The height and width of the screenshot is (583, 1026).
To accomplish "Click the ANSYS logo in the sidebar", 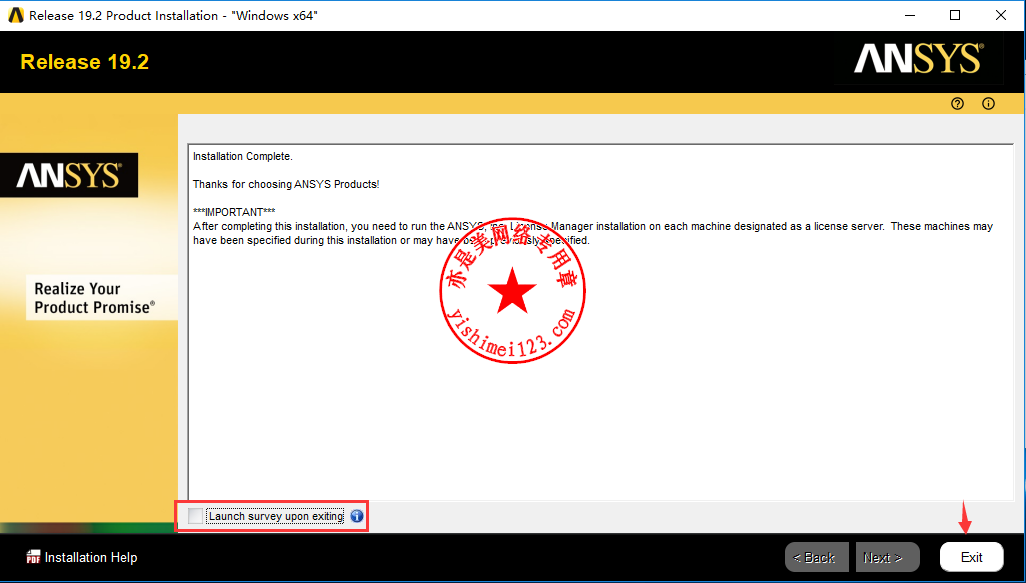I will (69, 175).
